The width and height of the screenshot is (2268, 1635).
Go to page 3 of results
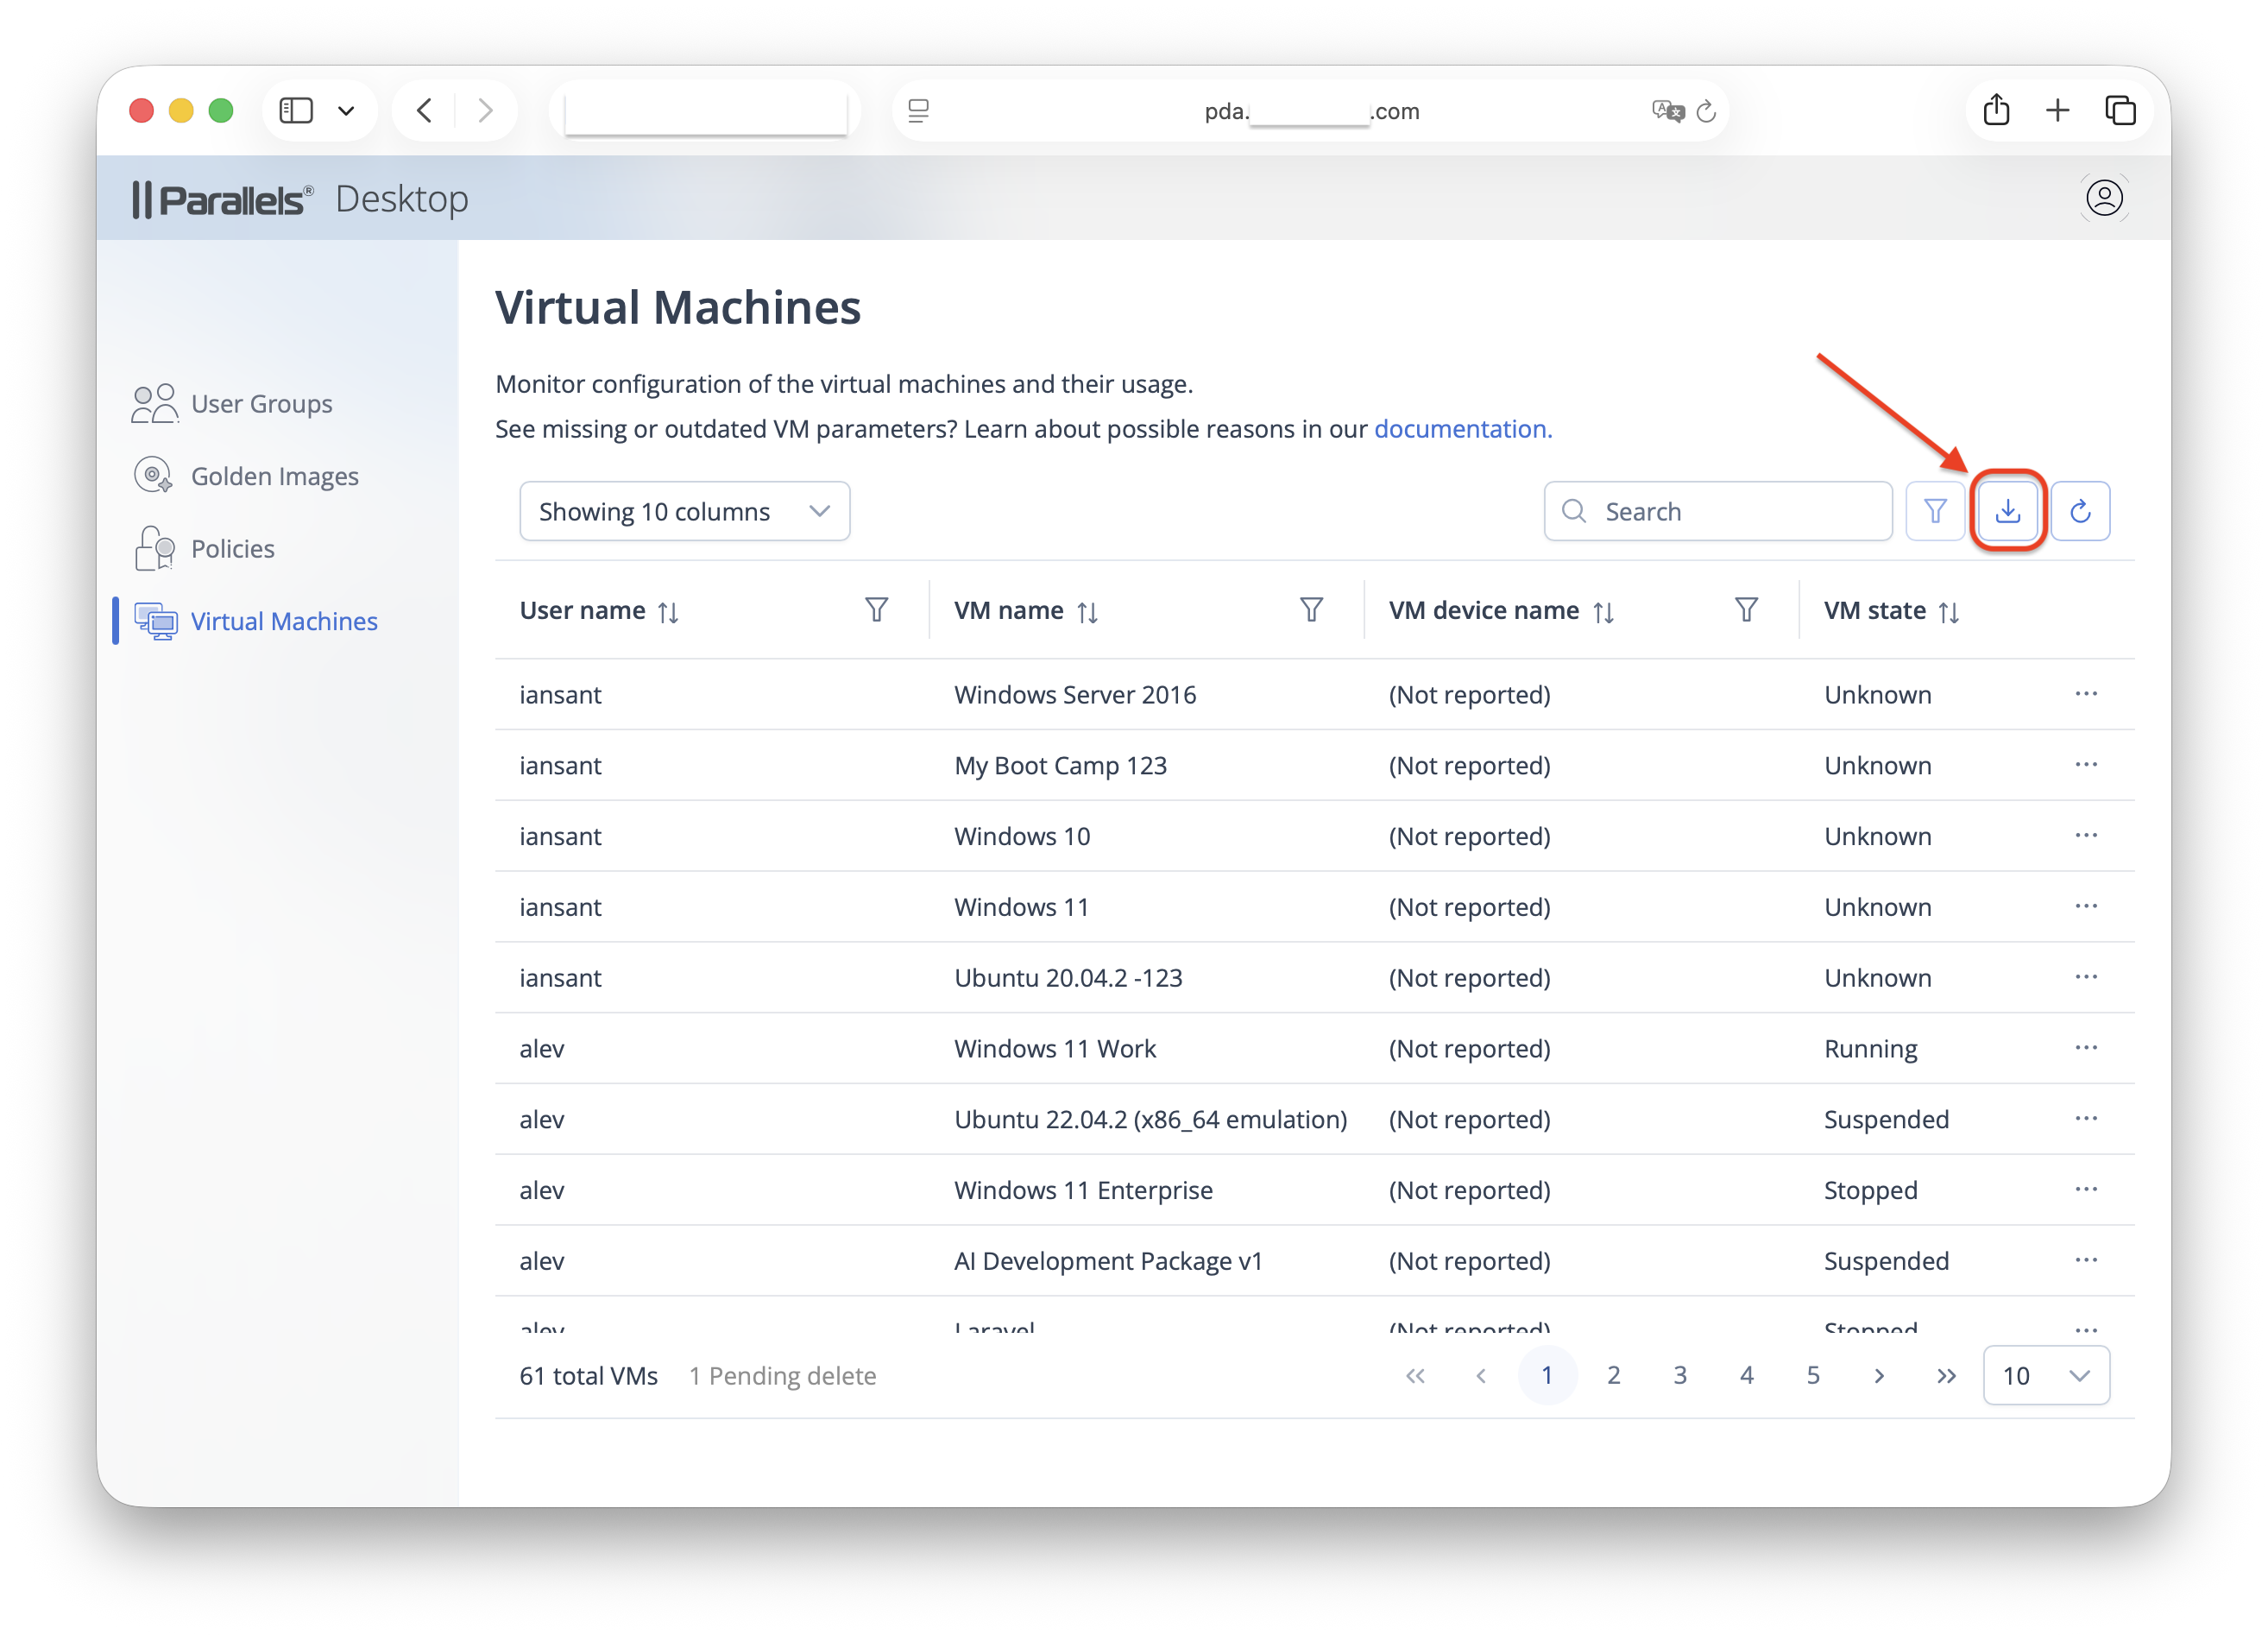point(1680,1375)
